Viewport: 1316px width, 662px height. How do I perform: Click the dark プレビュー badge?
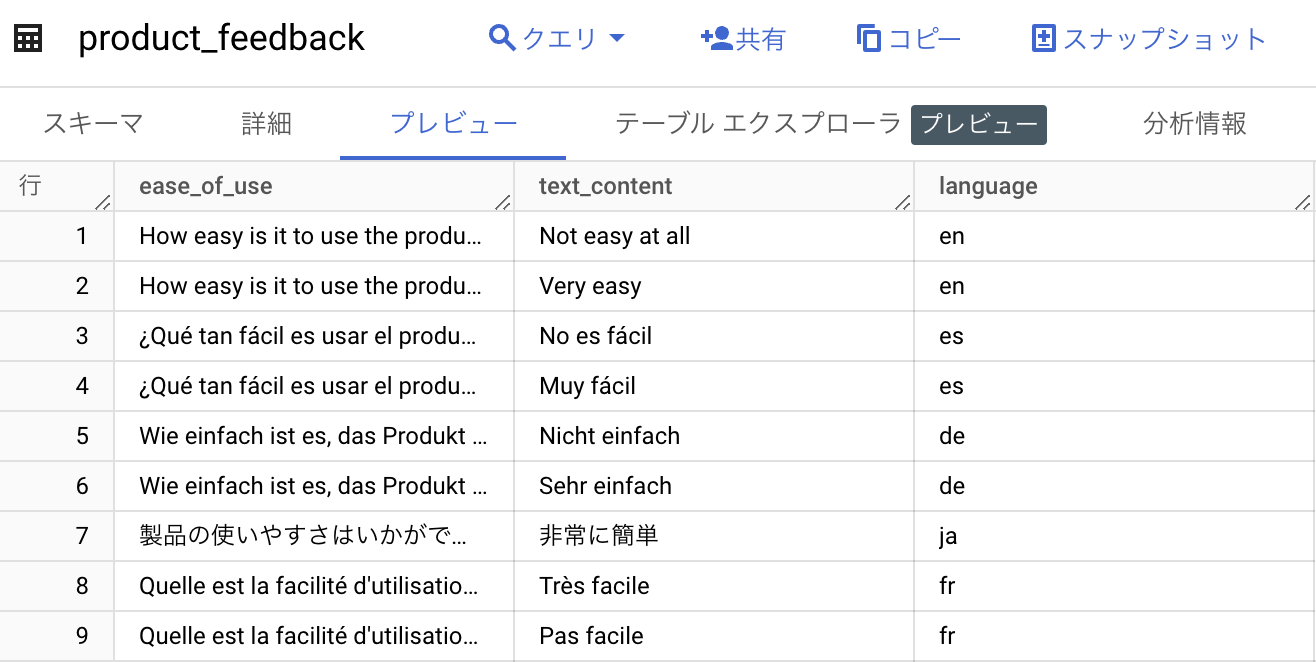tap(979, 125)
